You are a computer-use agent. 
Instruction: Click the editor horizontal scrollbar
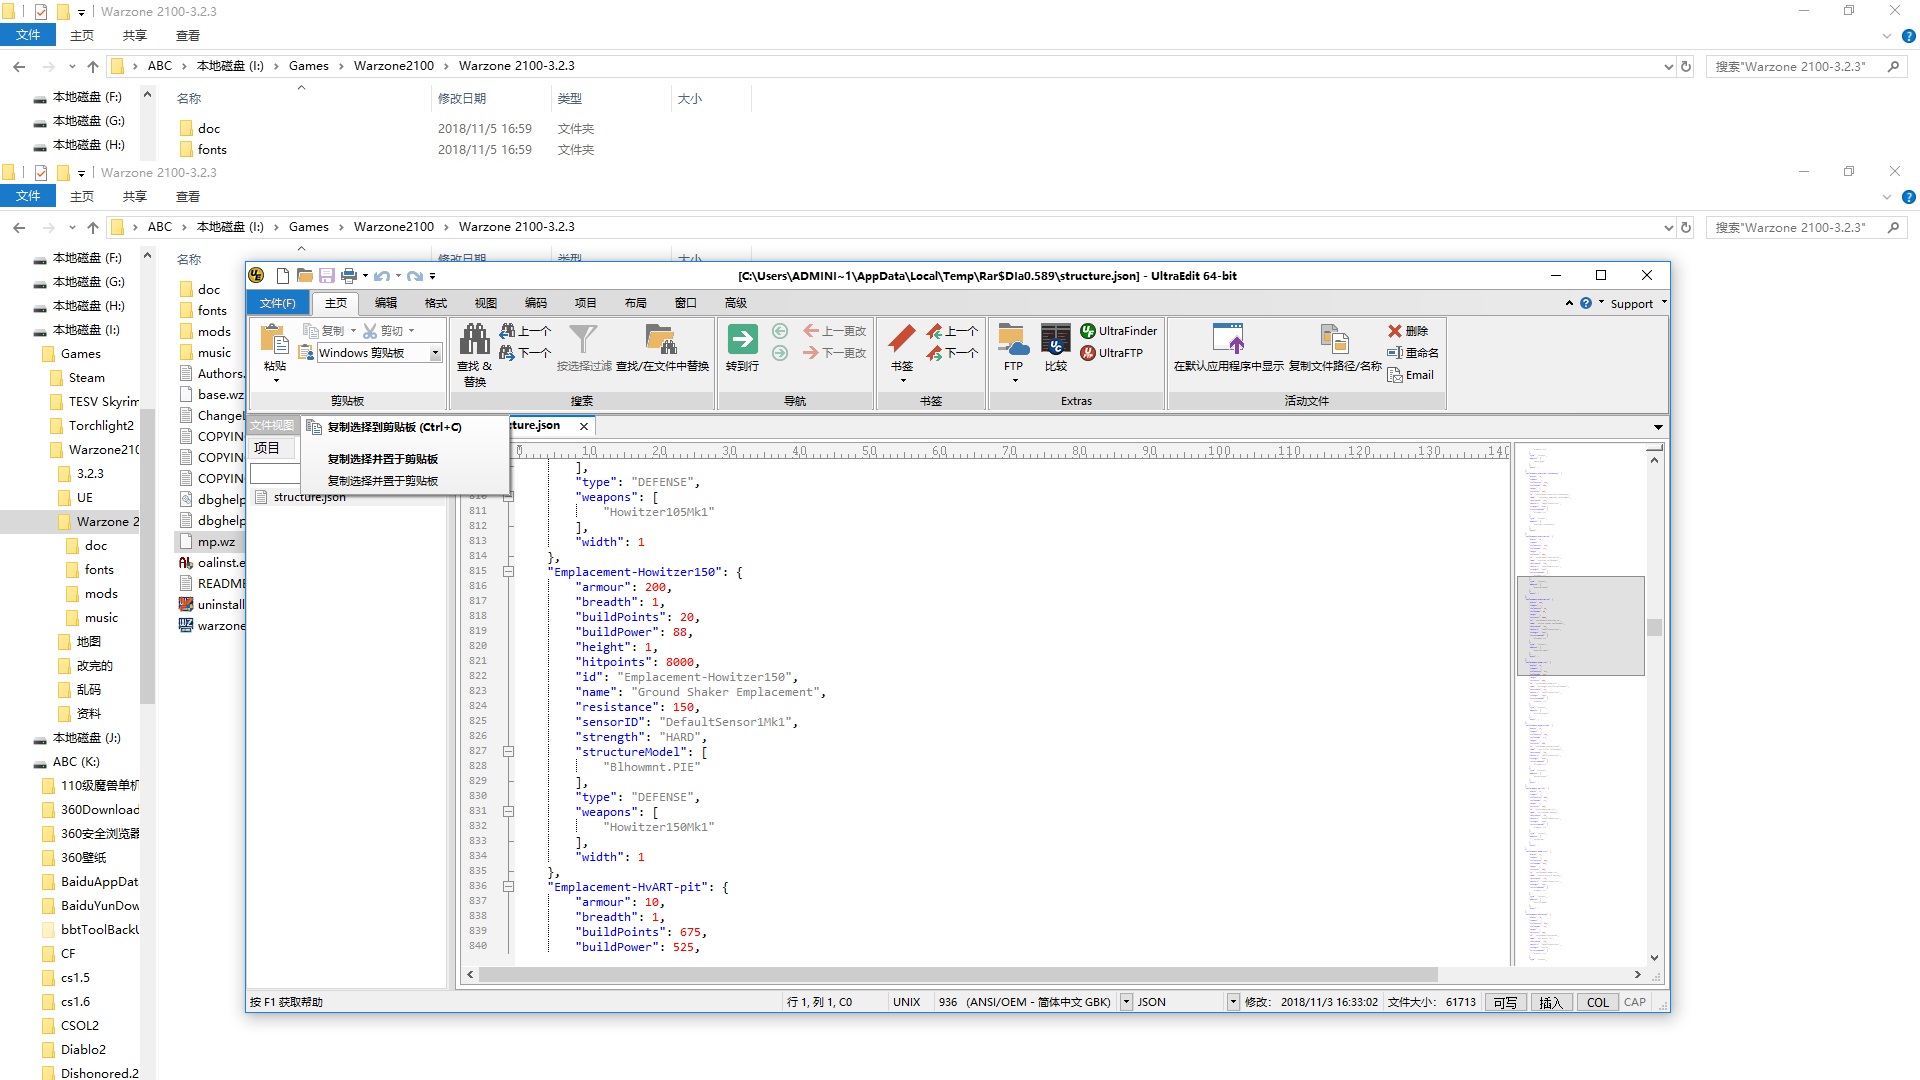pyautogui.click(x=957, y=975)
